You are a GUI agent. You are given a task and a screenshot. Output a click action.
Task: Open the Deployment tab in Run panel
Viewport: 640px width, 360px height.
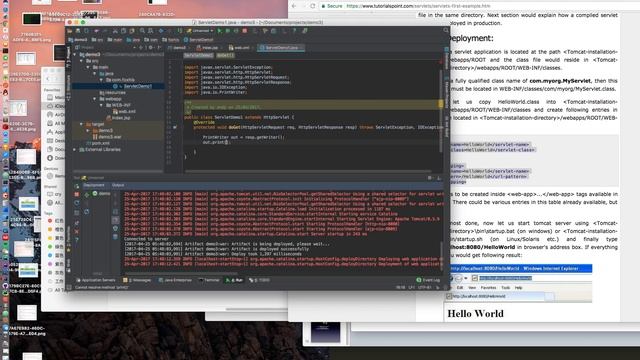[94, 185]
